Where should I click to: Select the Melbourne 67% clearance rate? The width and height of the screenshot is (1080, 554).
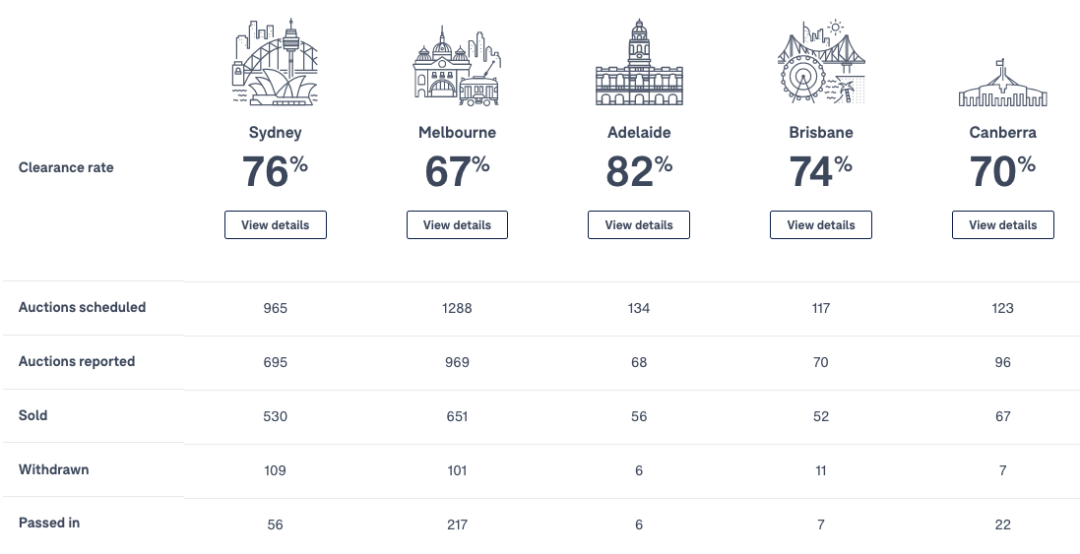point(457,170)
